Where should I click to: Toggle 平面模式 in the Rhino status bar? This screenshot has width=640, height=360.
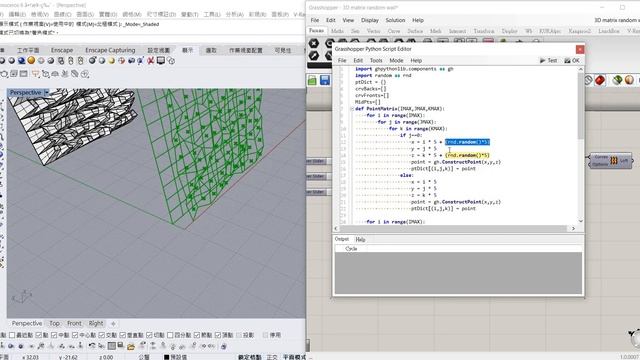[294, 357]
